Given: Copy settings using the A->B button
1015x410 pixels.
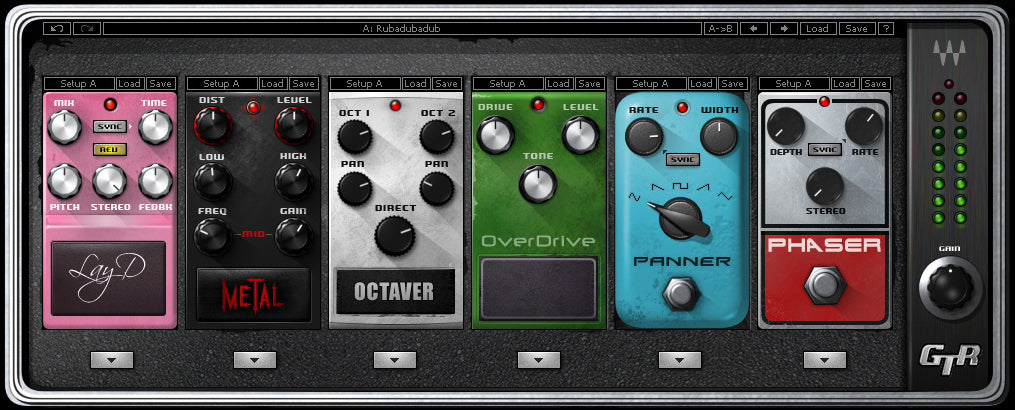Looking at the screenshot, I should [x=720, y=28].
